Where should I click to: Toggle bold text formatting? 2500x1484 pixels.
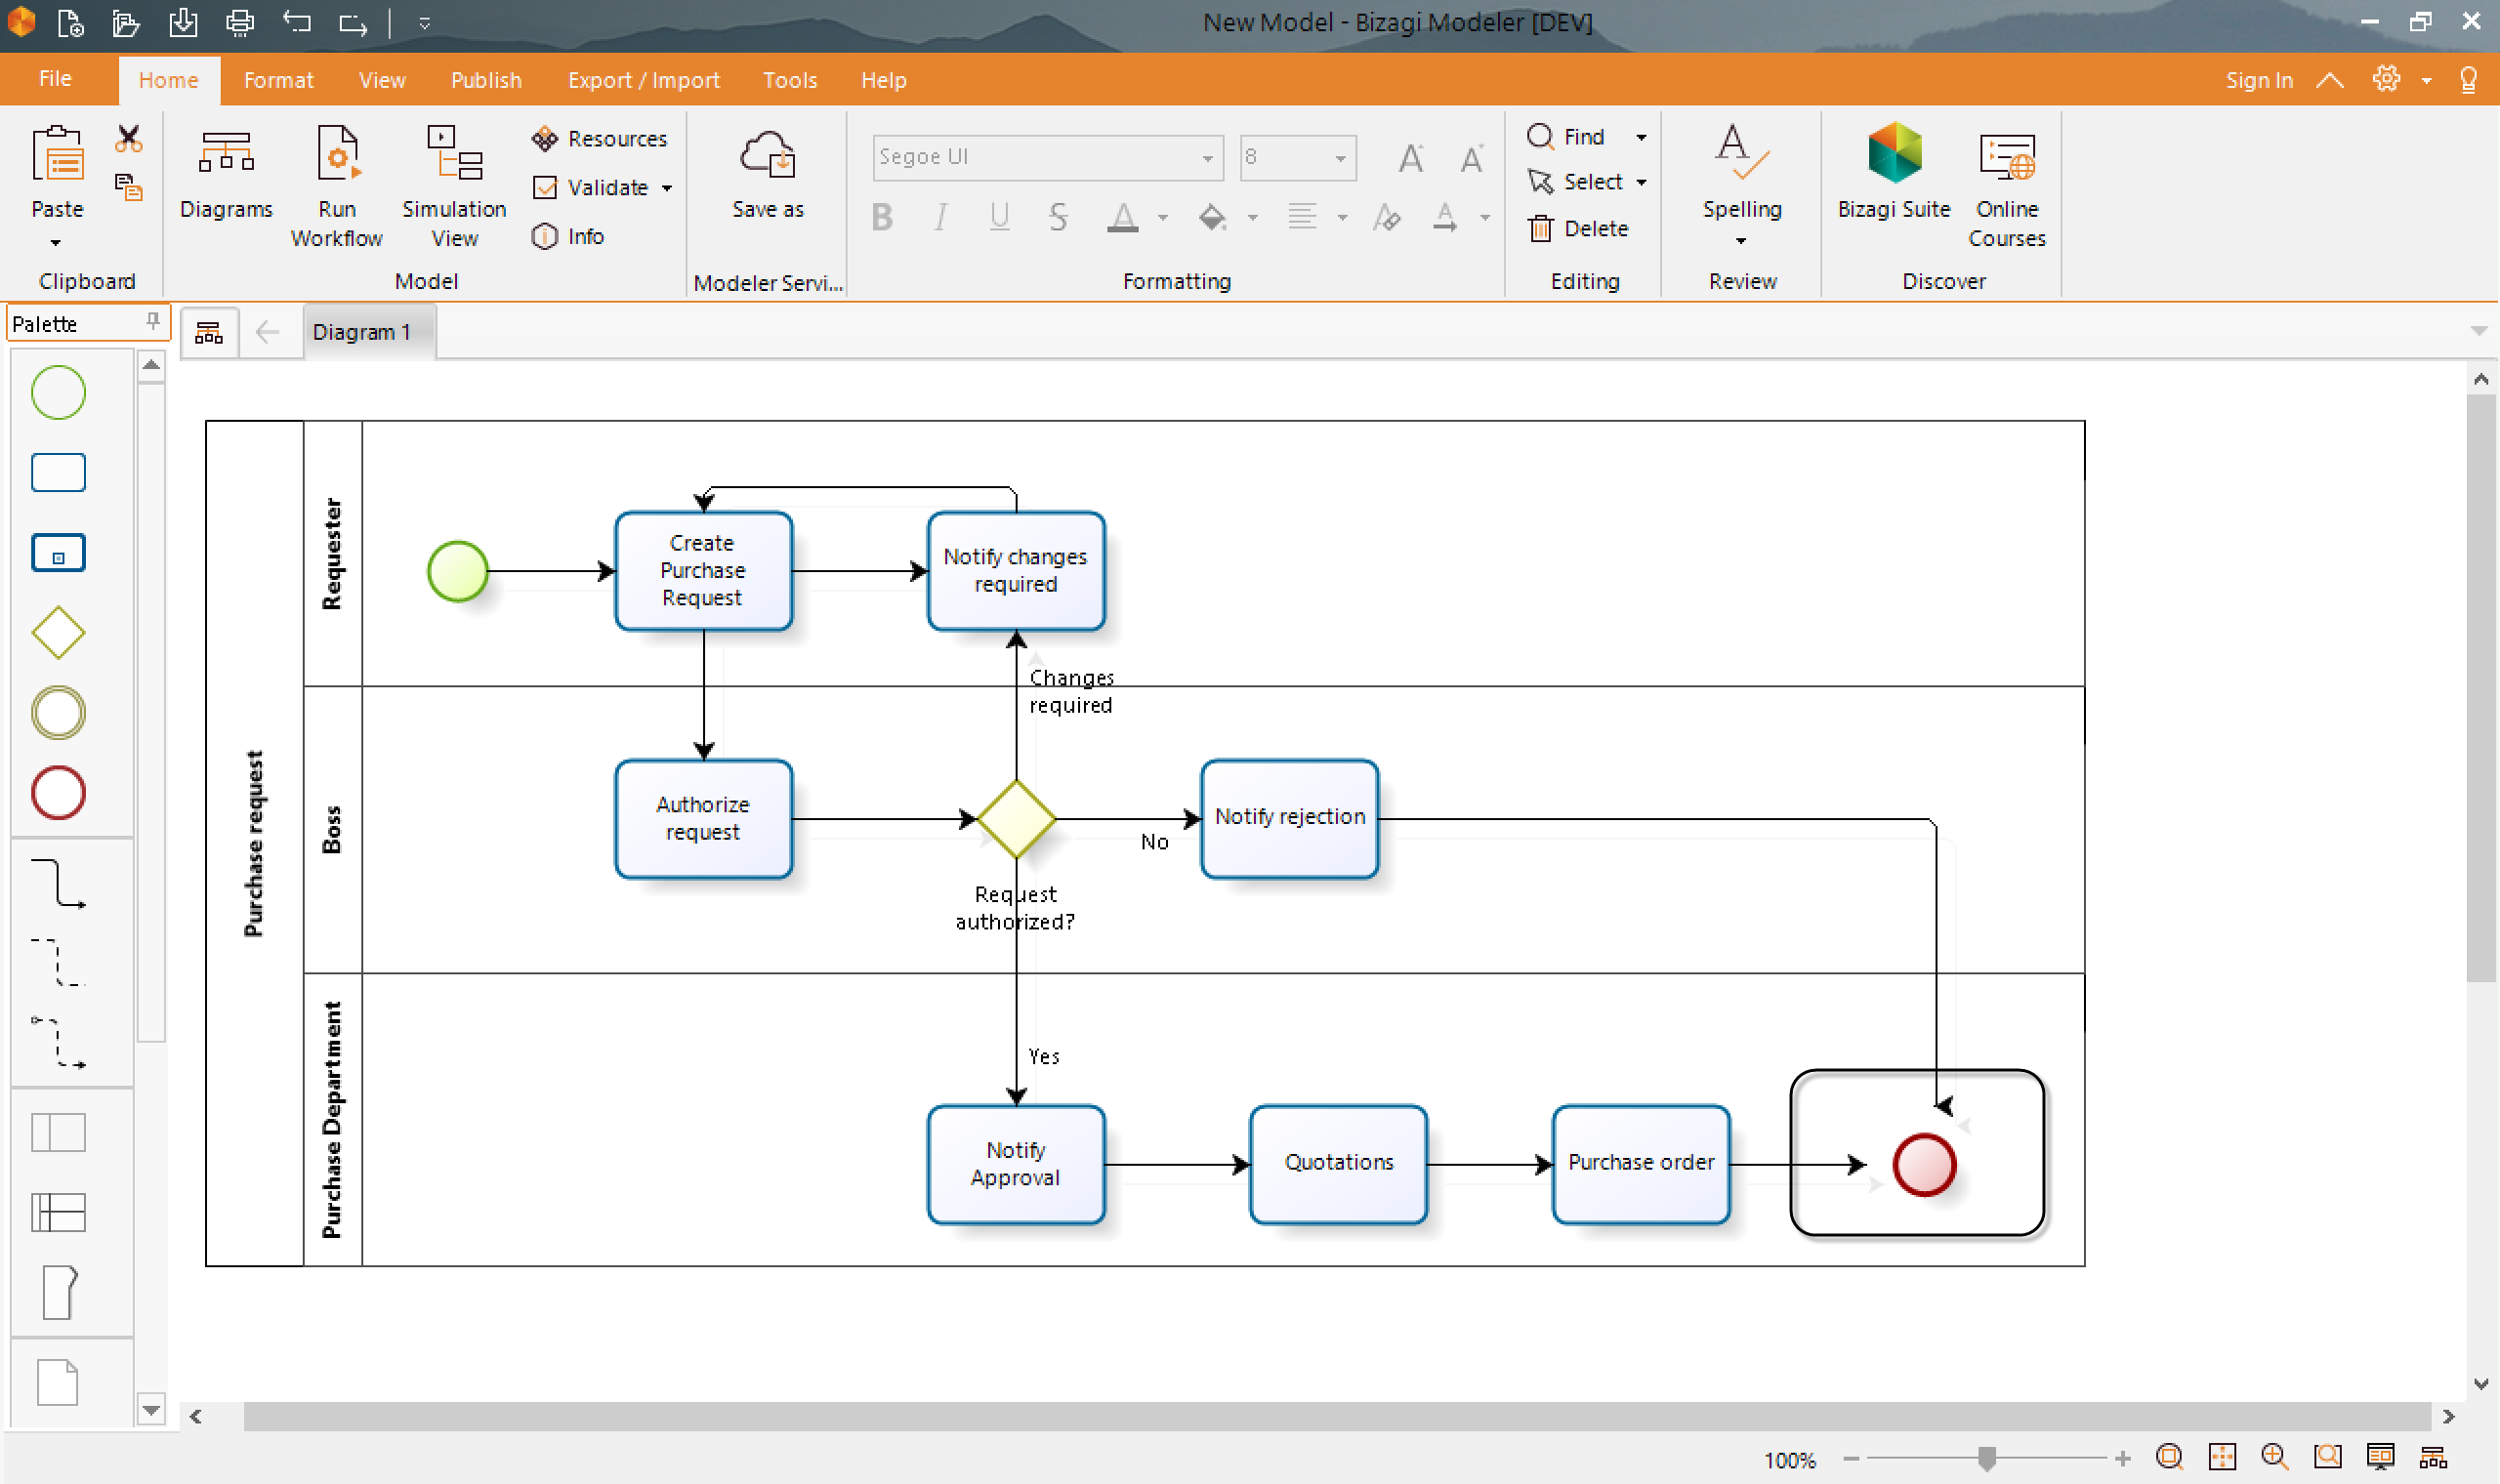(x=881, y=217)
